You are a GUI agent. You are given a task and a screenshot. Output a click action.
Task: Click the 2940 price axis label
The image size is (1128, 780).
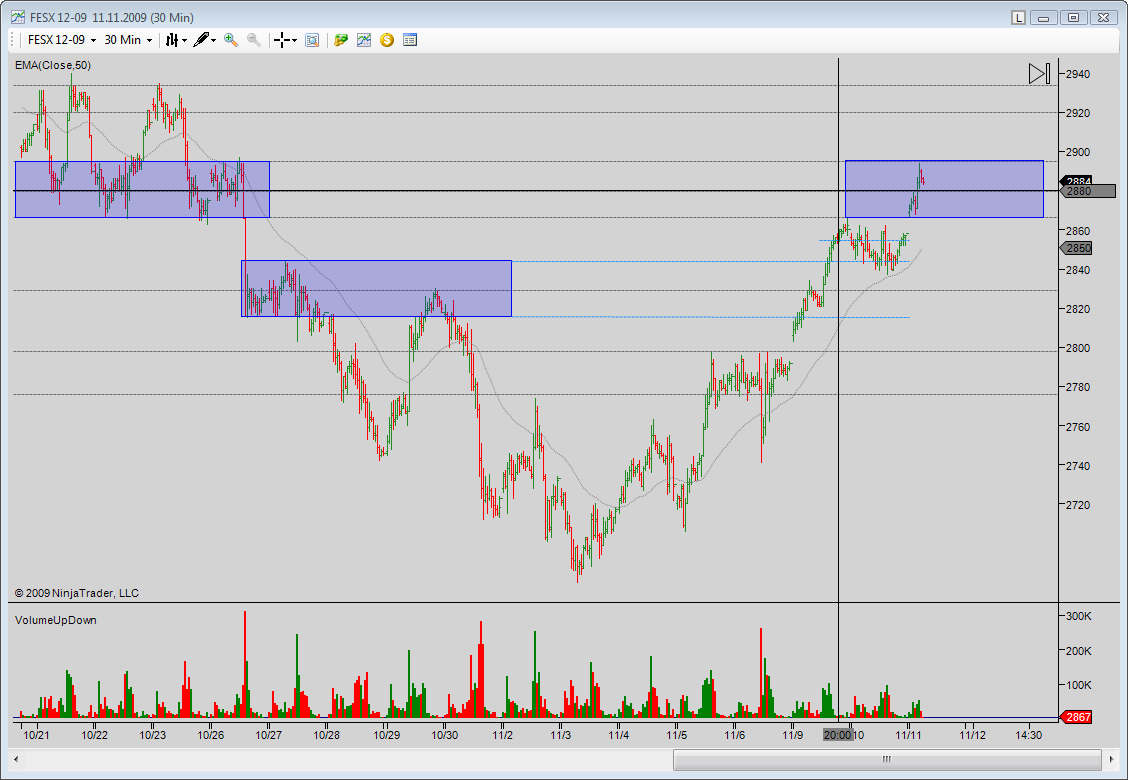(1078, 74)
